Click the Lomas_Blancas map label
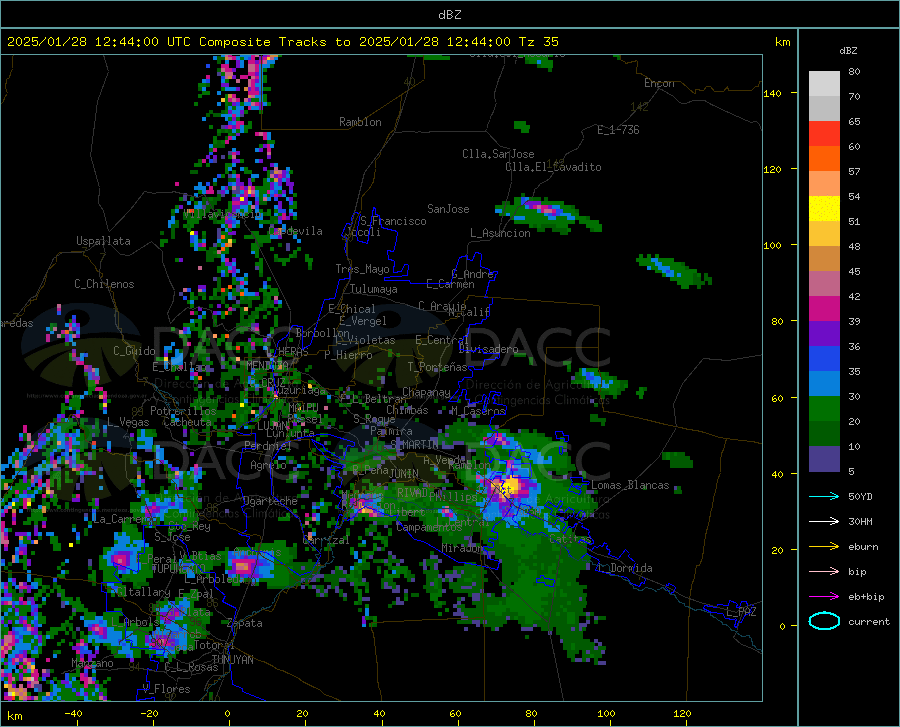This screenshot has width=900, height=727. point(630,485)
